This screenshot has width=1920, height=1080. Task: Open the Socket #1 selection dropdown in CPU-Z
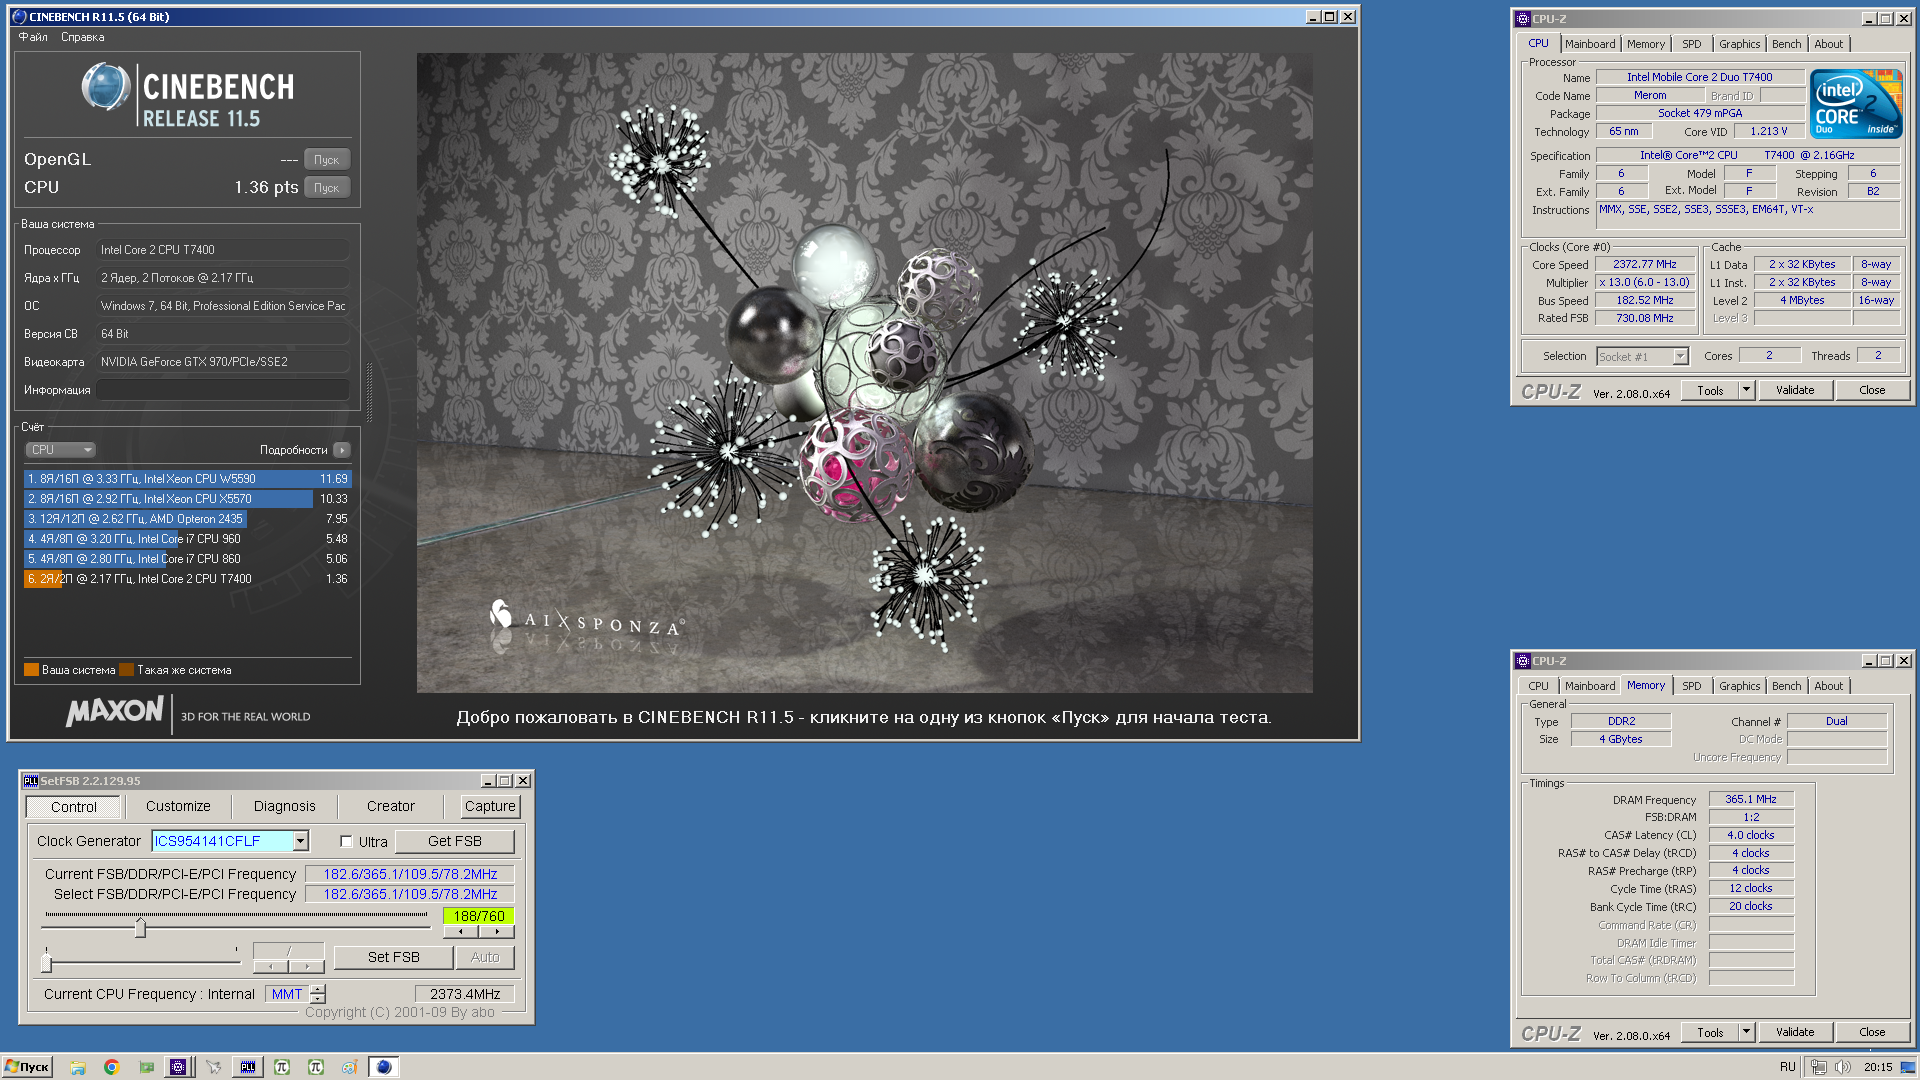point(1680,357)
